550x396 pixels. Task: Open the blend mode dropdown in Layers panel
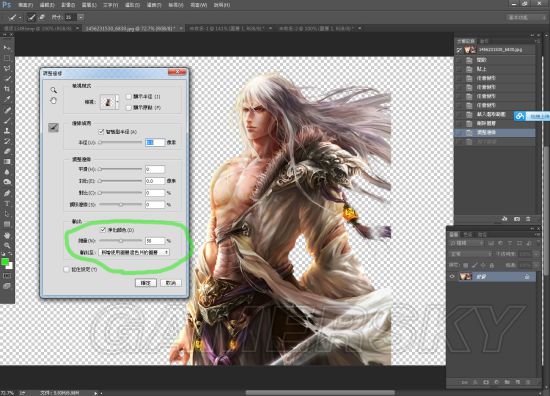pyautogui.click(x=470, y=254)
